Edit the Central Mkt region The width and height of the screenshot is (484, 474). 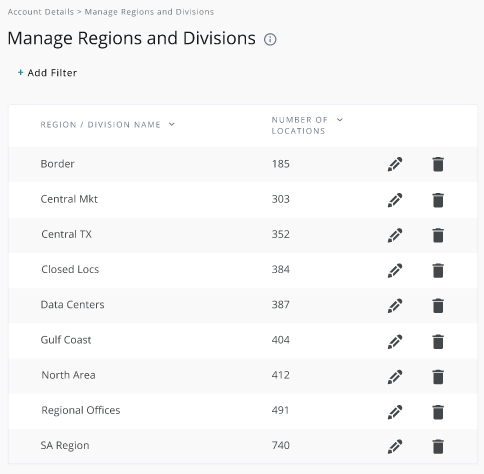pos(395,200)
